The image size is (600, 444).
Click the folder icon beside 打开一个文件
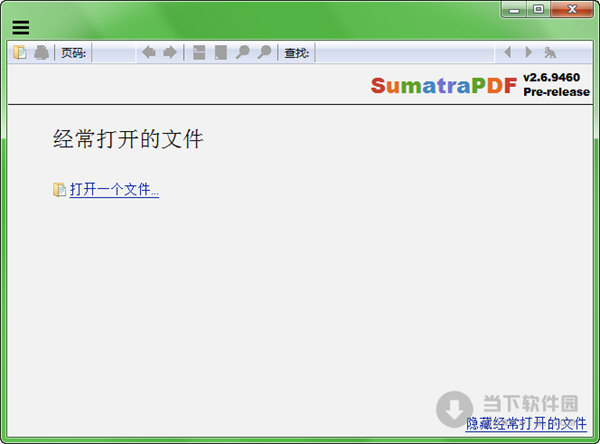click(59, 189)
